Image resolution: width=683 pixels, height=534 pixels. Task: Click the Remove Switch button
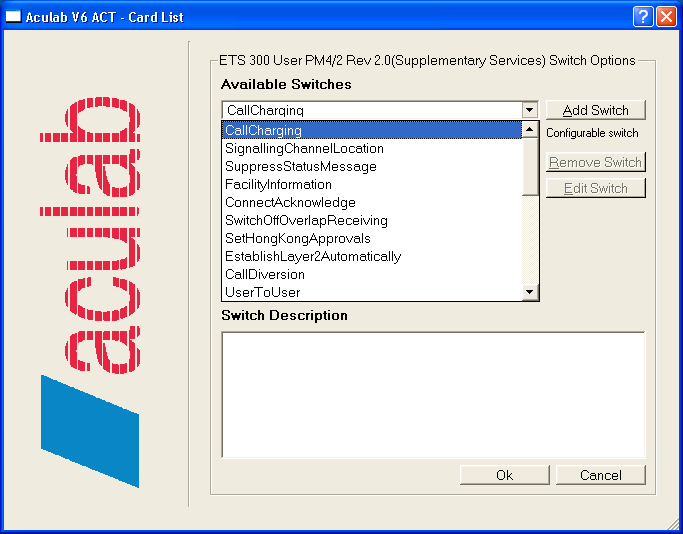coord(595,162)
